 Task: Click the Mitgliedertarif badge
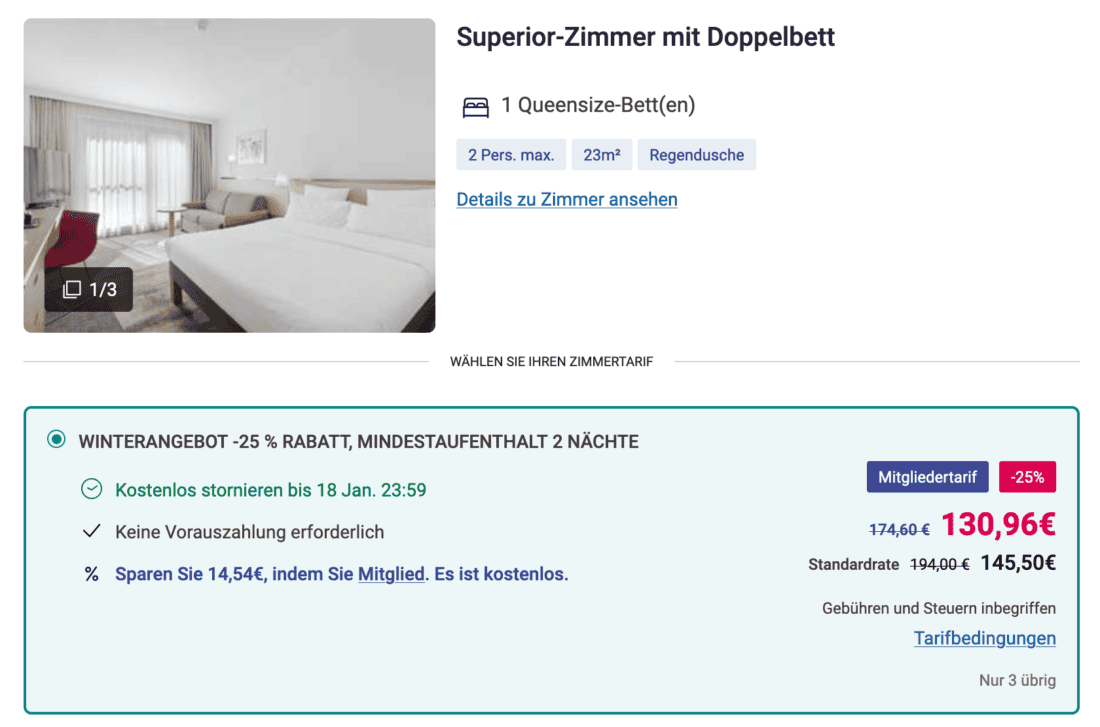click(927, 477)
